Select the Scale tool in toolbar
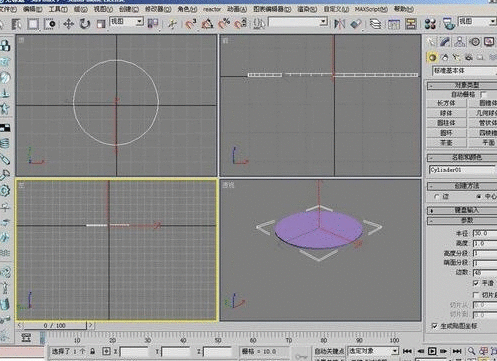 tap(101, 24)
